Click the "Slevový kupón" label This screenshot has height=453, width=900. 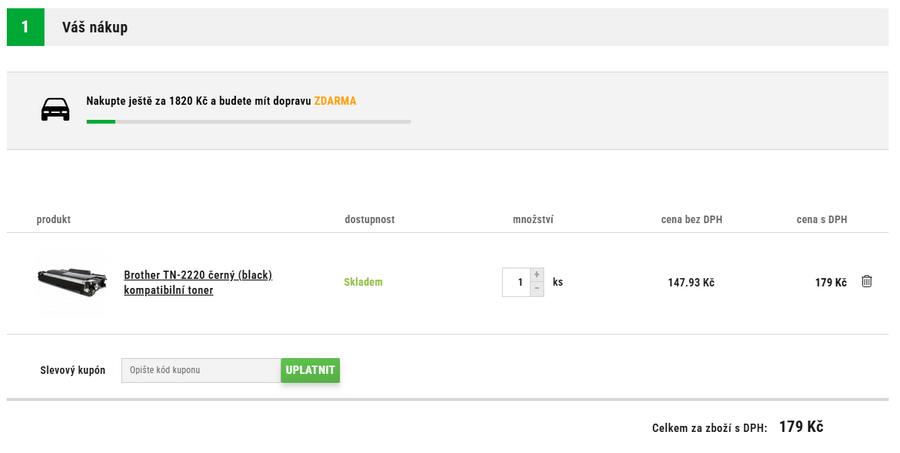(73, 370)
